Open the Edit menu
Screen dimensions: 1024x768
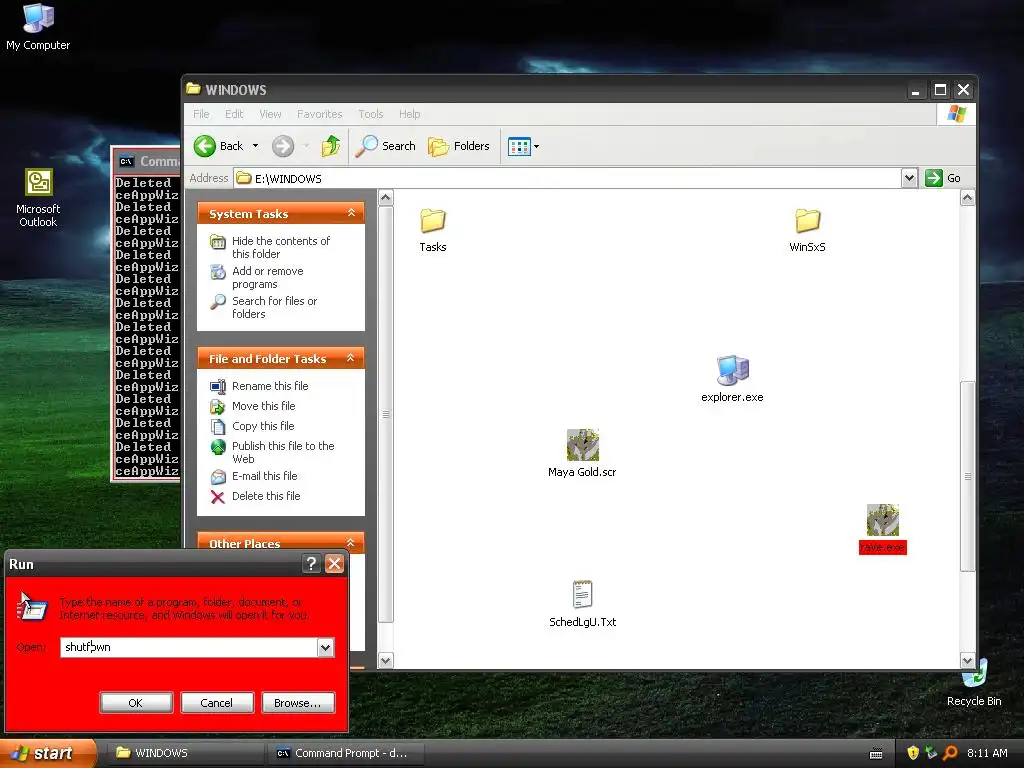pos(234,114)
